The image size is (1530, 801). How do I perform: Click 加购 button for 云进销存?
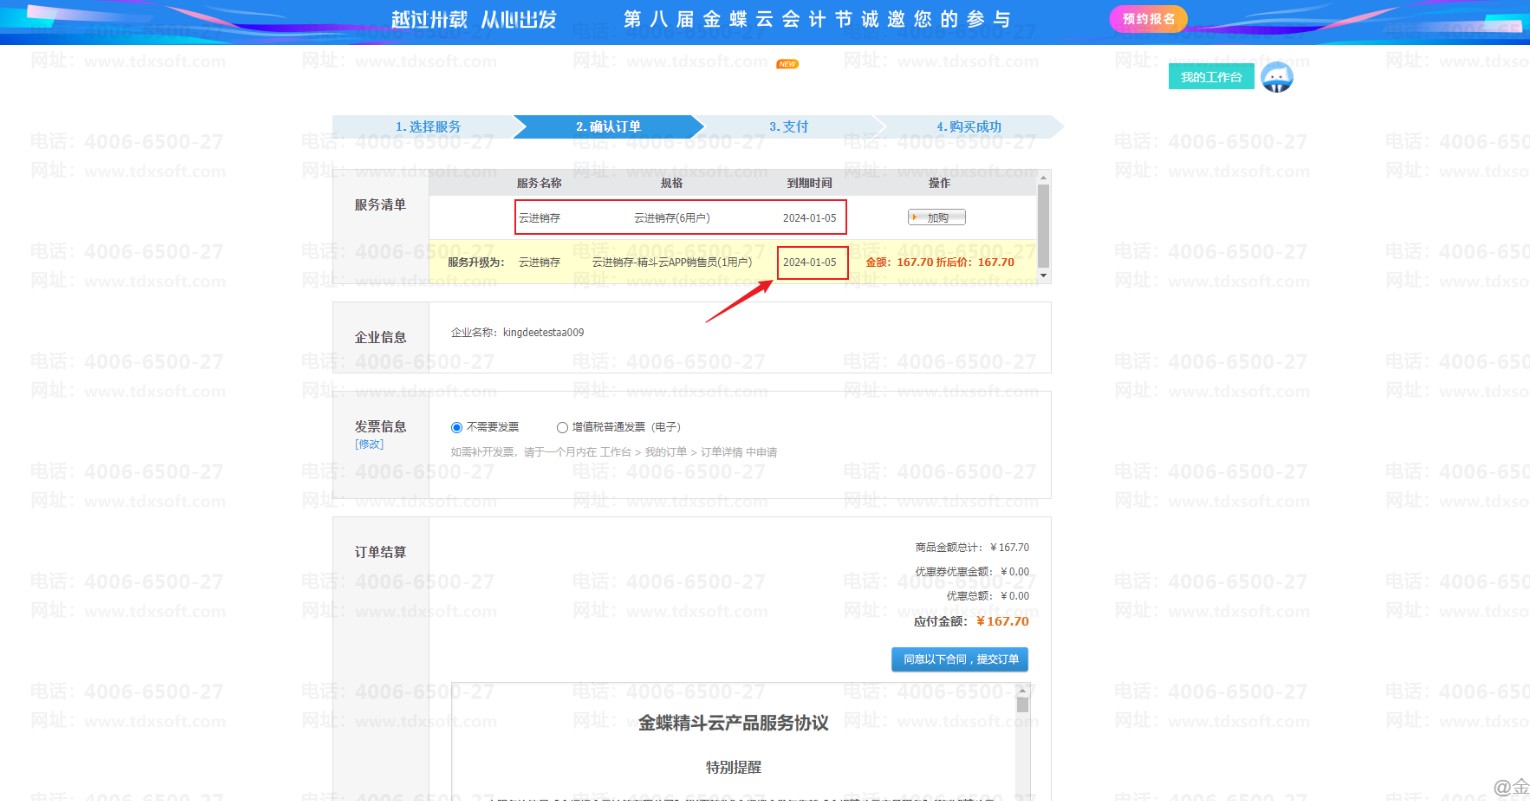[x=936, y=217]
